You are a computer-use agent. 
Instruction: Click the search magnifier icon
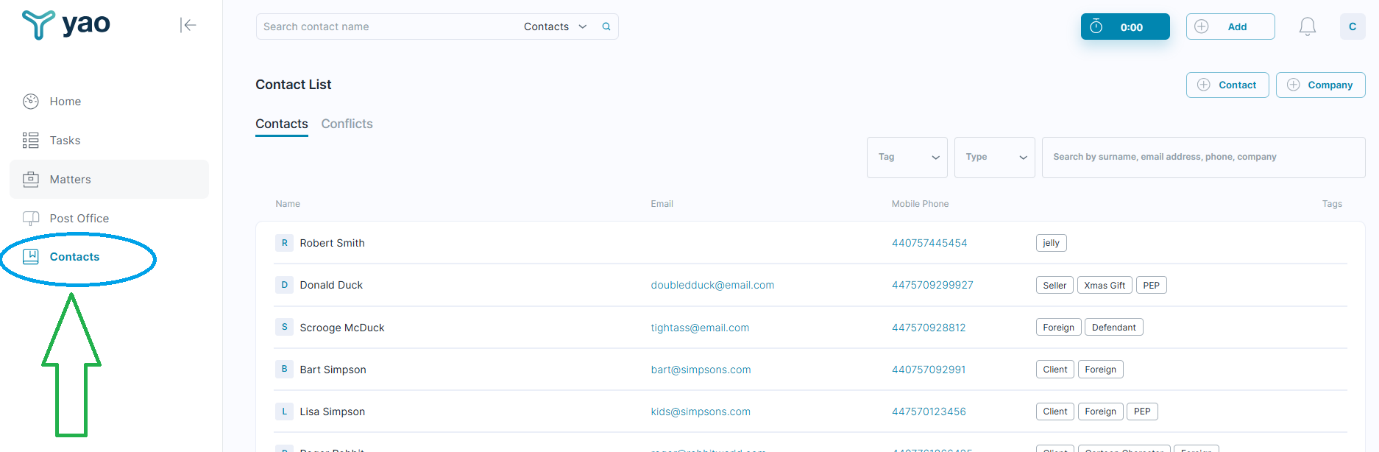point(606,27)
